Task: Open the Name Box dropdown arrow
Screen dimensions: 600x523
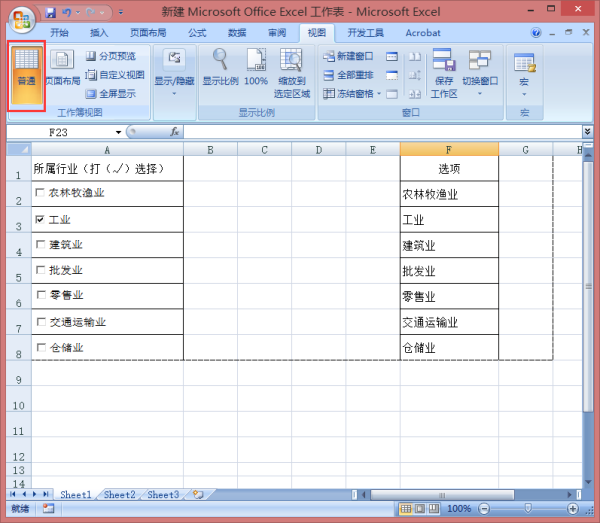Action: tap(118, 132)
